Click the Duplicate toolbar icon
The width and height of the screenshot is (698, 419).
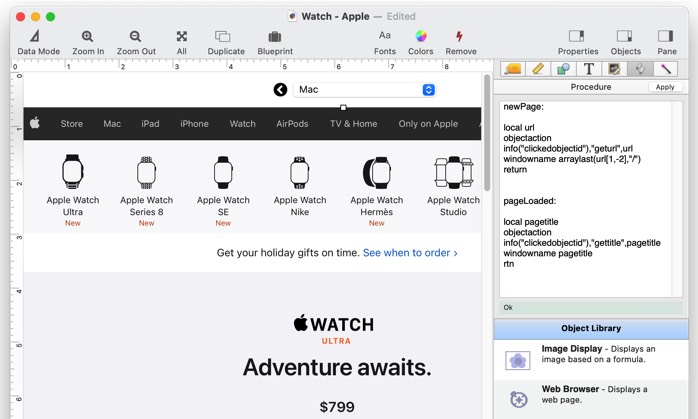pos(223,36)
